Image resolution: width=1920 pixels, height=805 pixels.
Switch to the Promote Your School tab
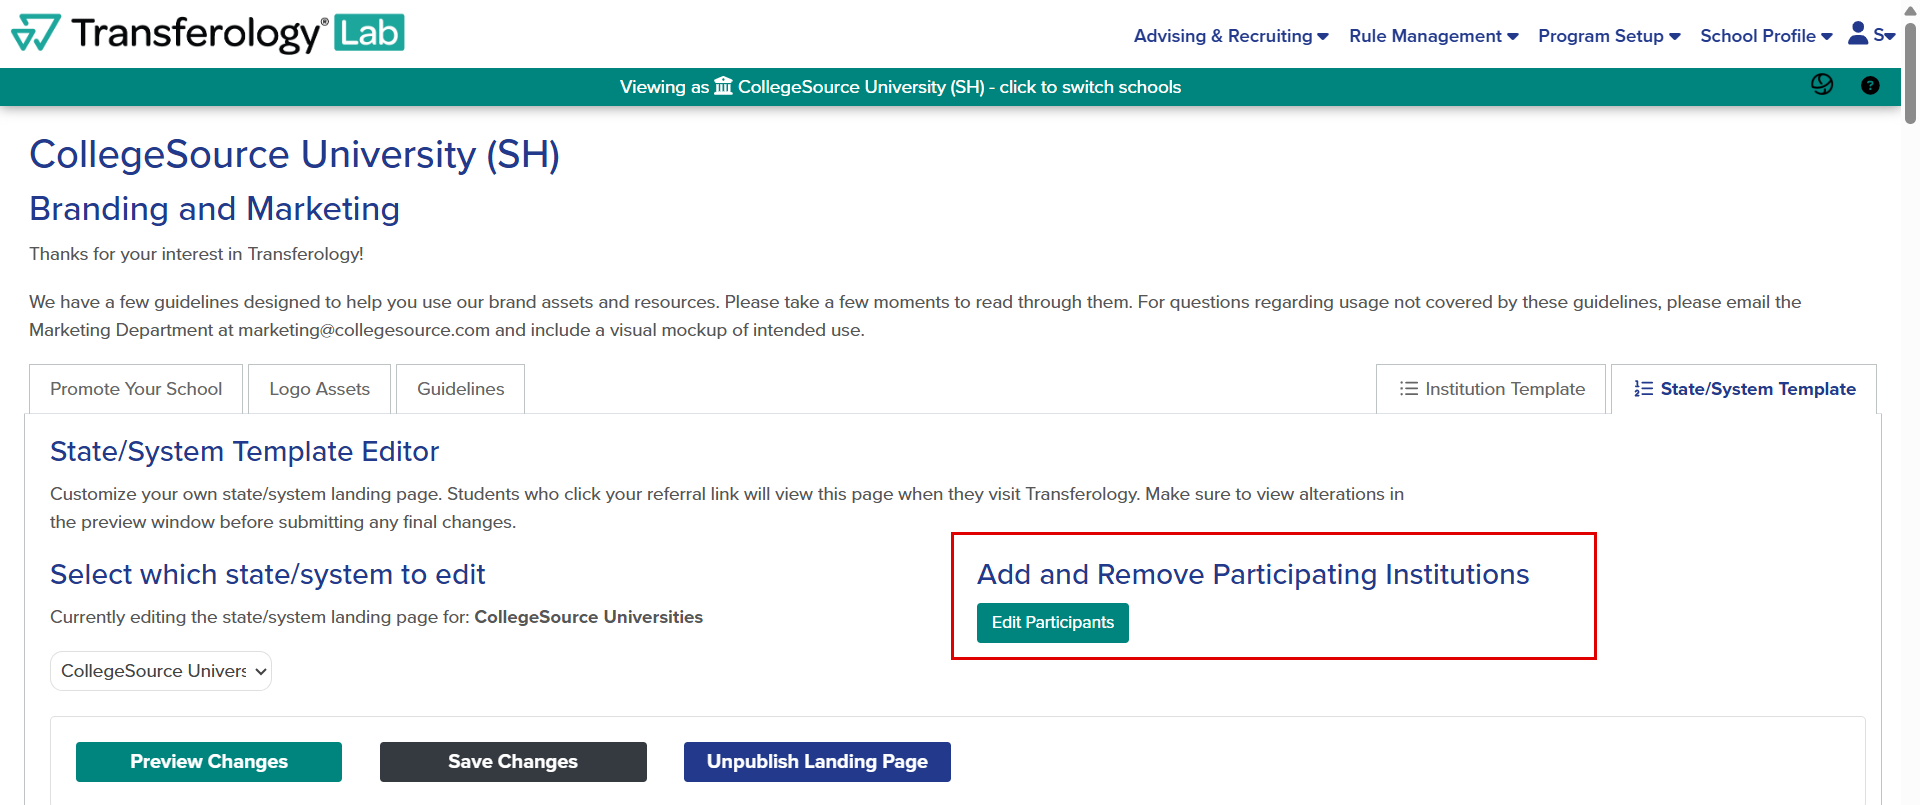pos(136,389)
